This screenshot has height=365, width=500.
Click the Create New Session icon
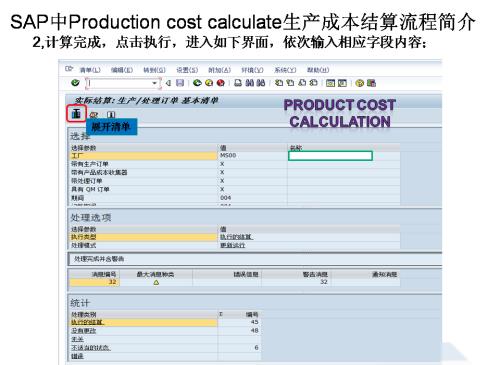(x=330, y=83)
